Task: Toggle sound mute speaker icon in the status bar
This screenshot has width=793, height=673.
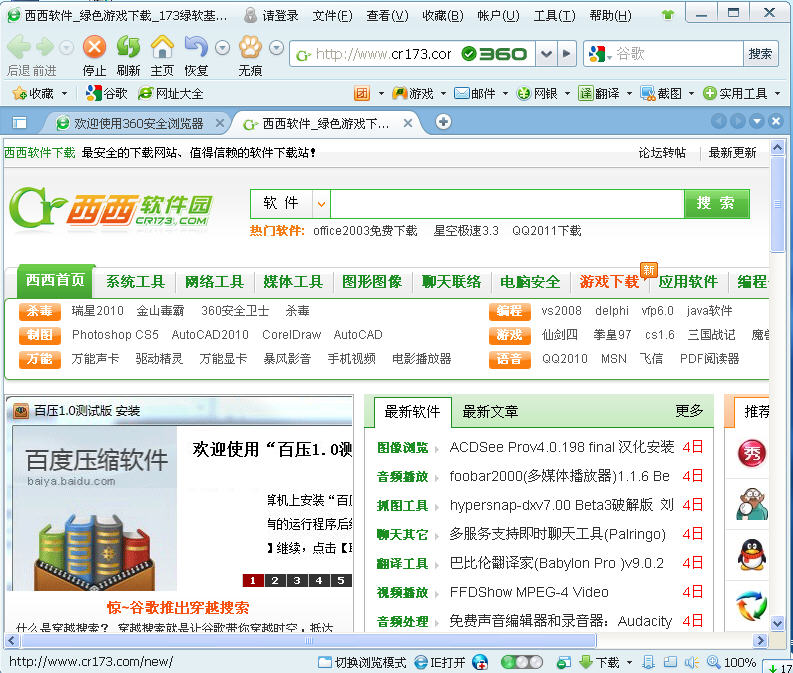Action: (692, 662)
